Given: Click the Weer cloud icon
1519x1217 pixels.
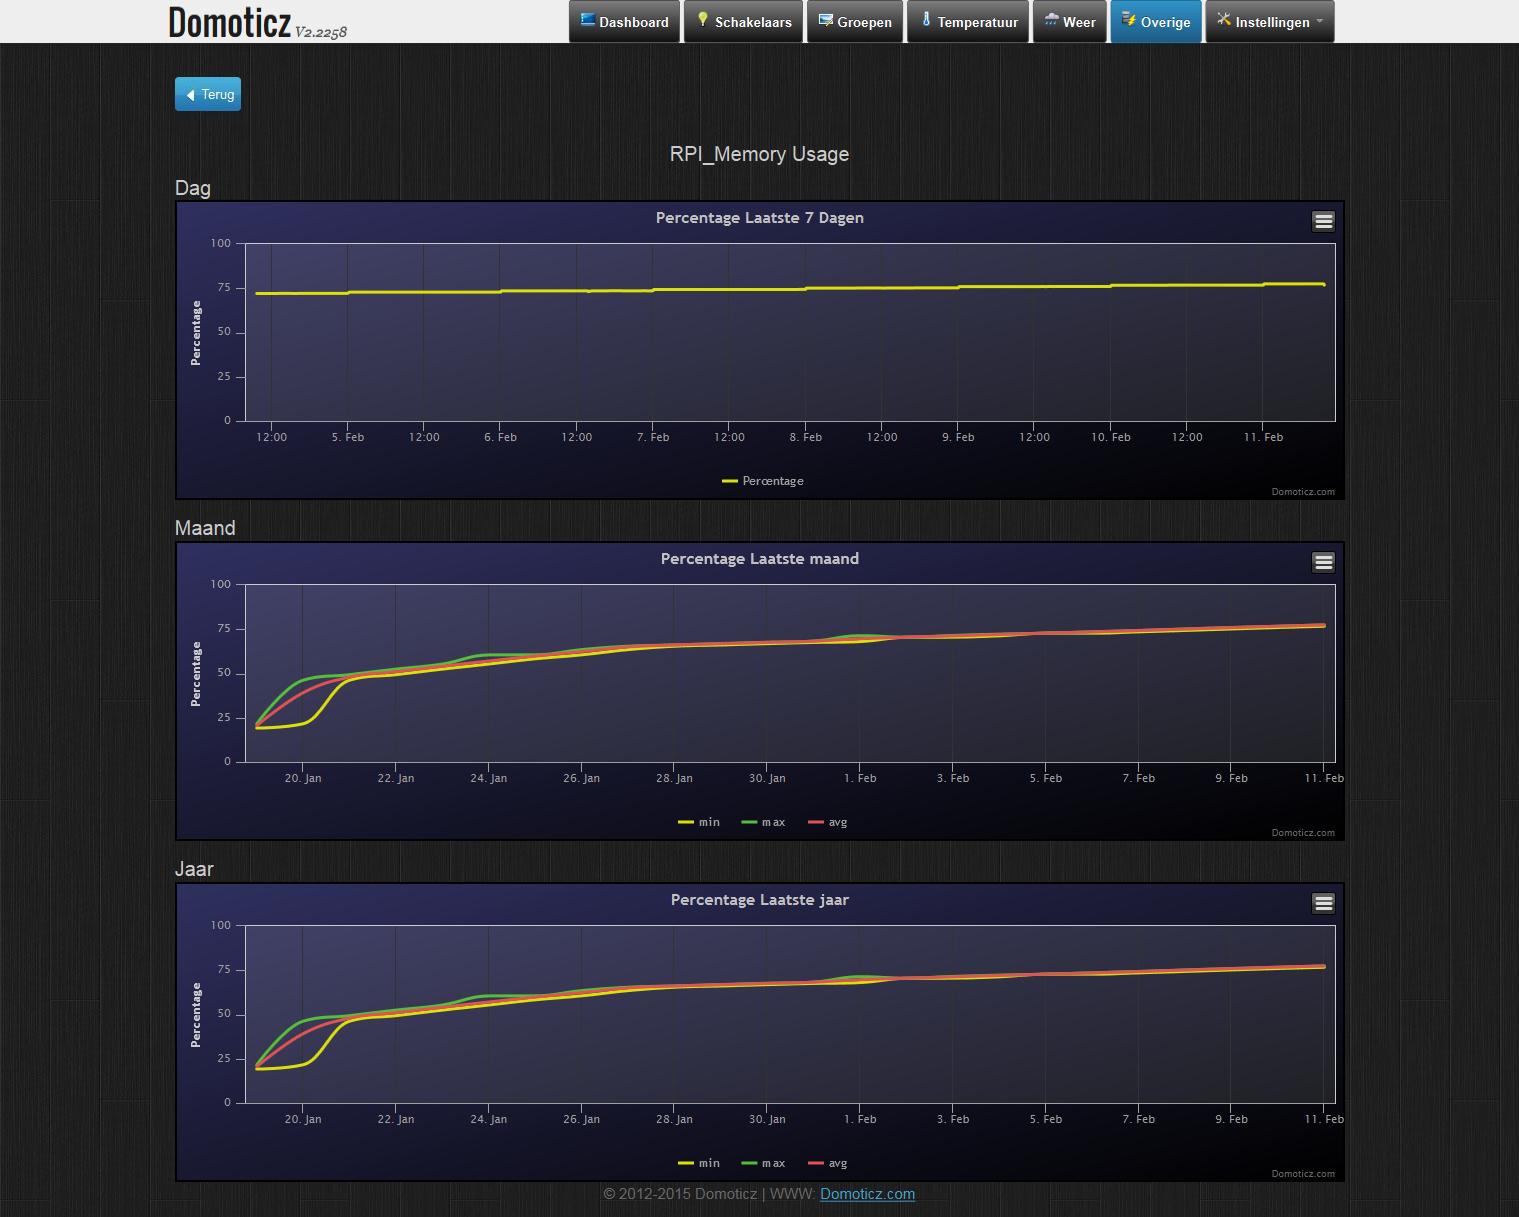Looking at the screenshot, I should point(1052,20).
